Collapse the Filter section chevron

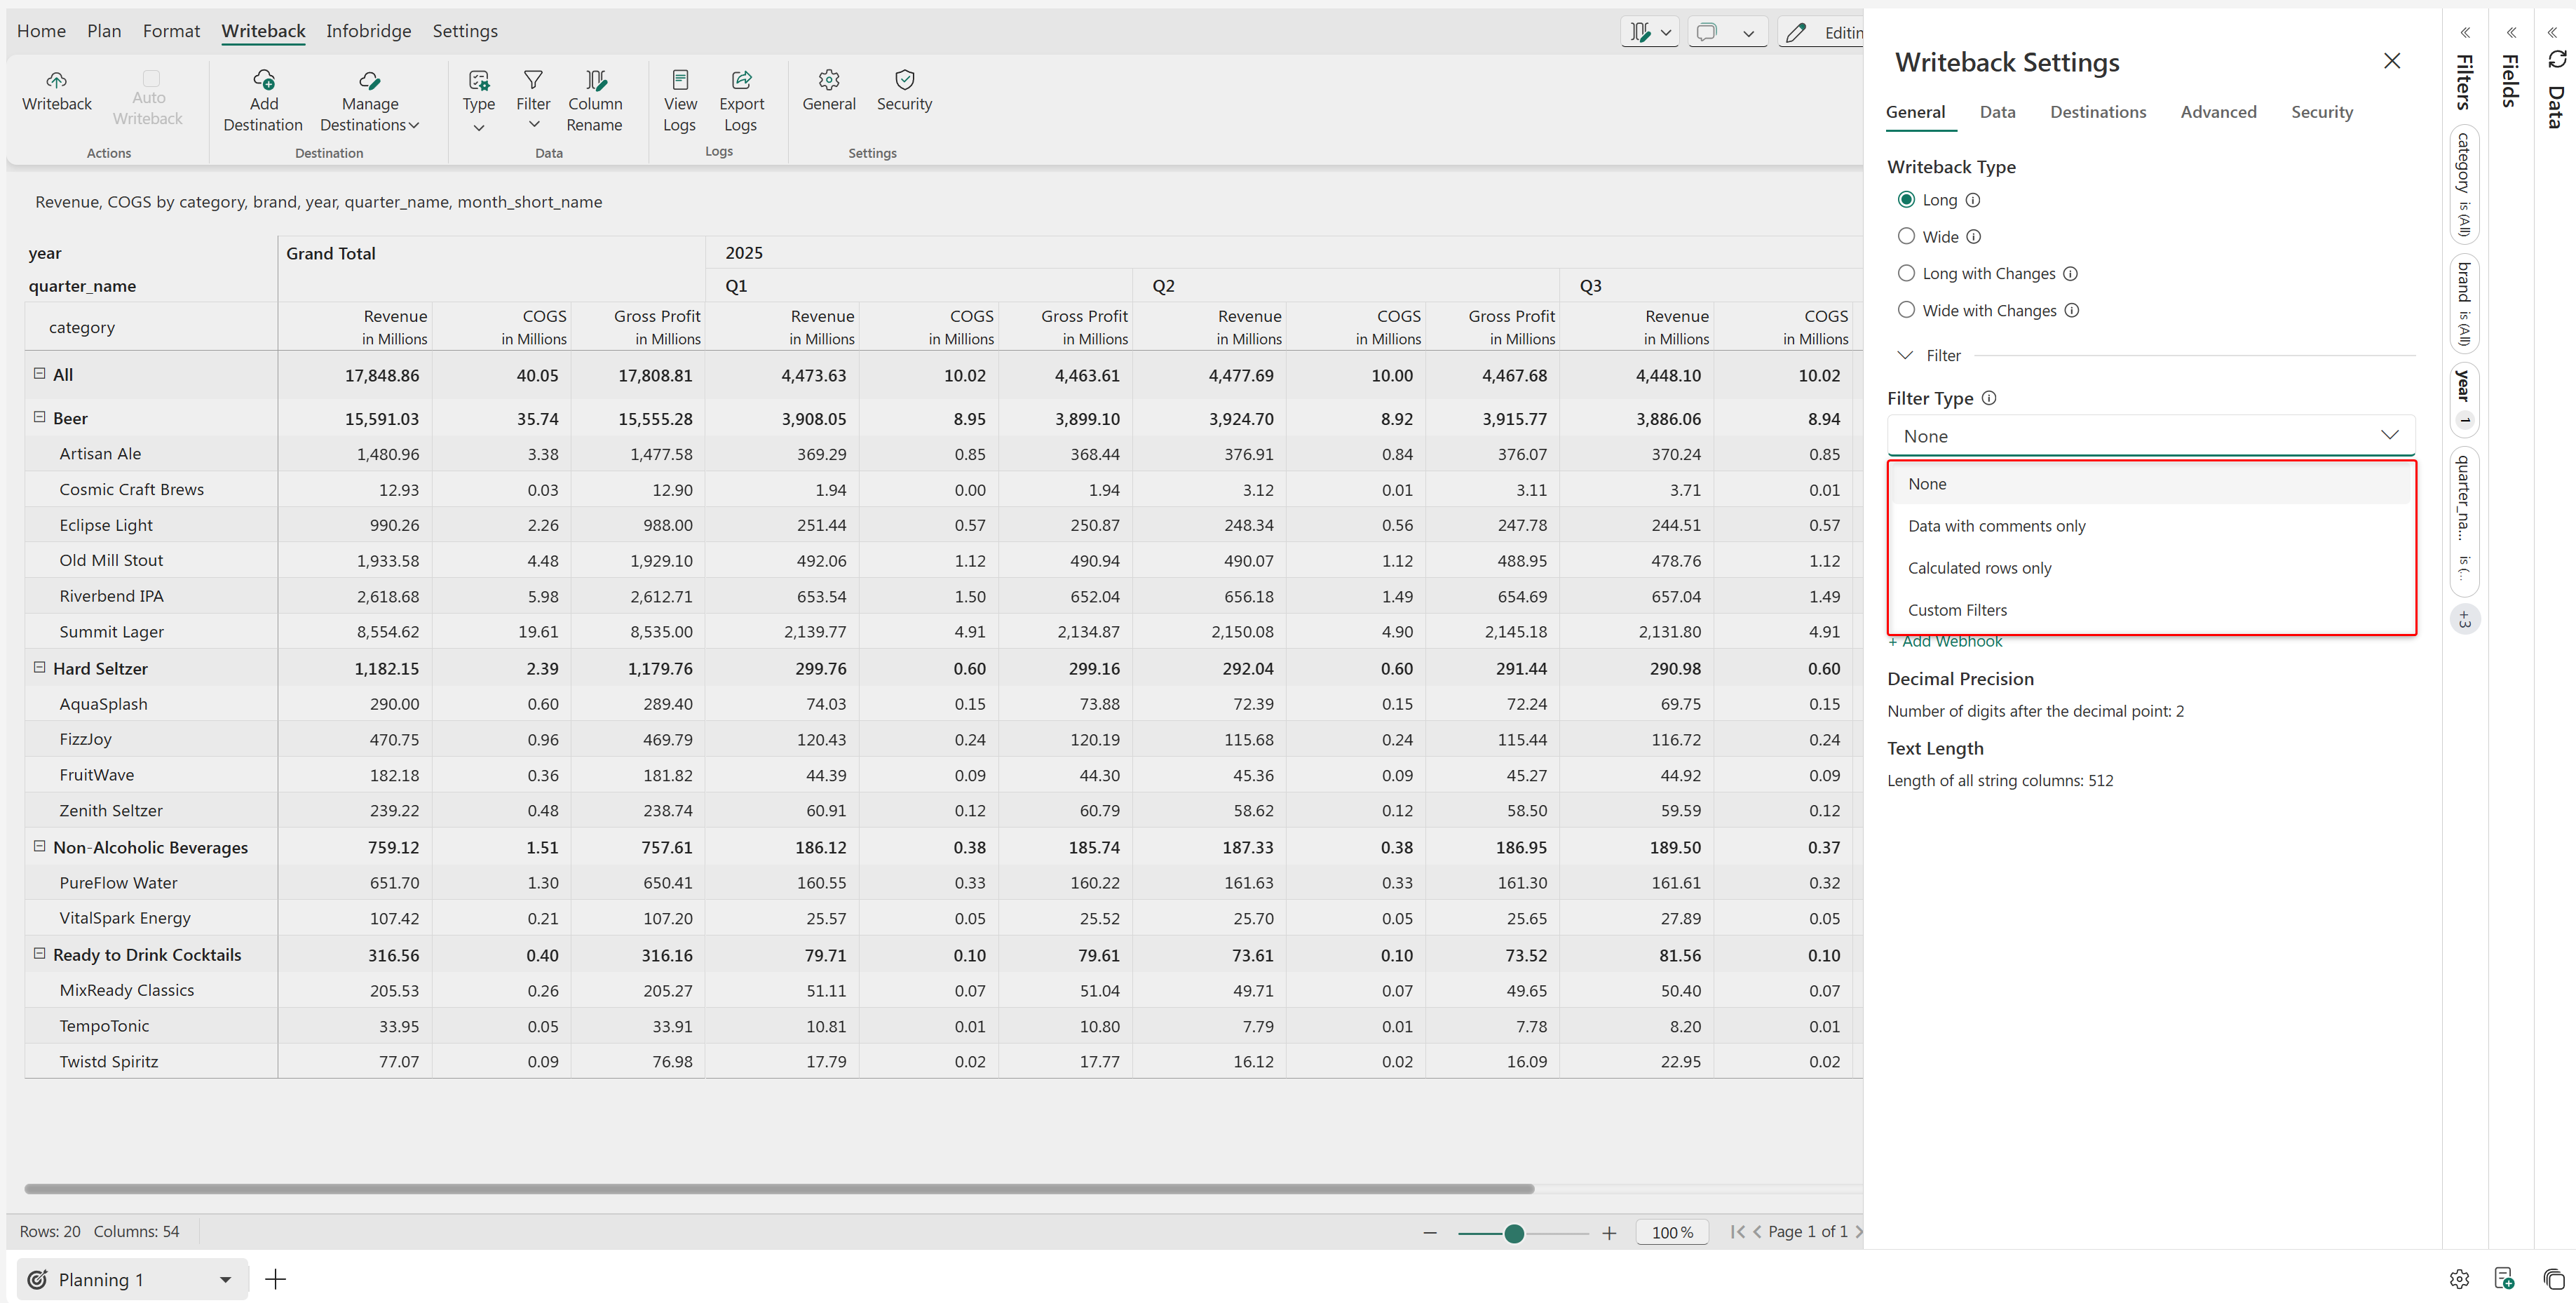pyautogui.click(x=1905, y=356)
